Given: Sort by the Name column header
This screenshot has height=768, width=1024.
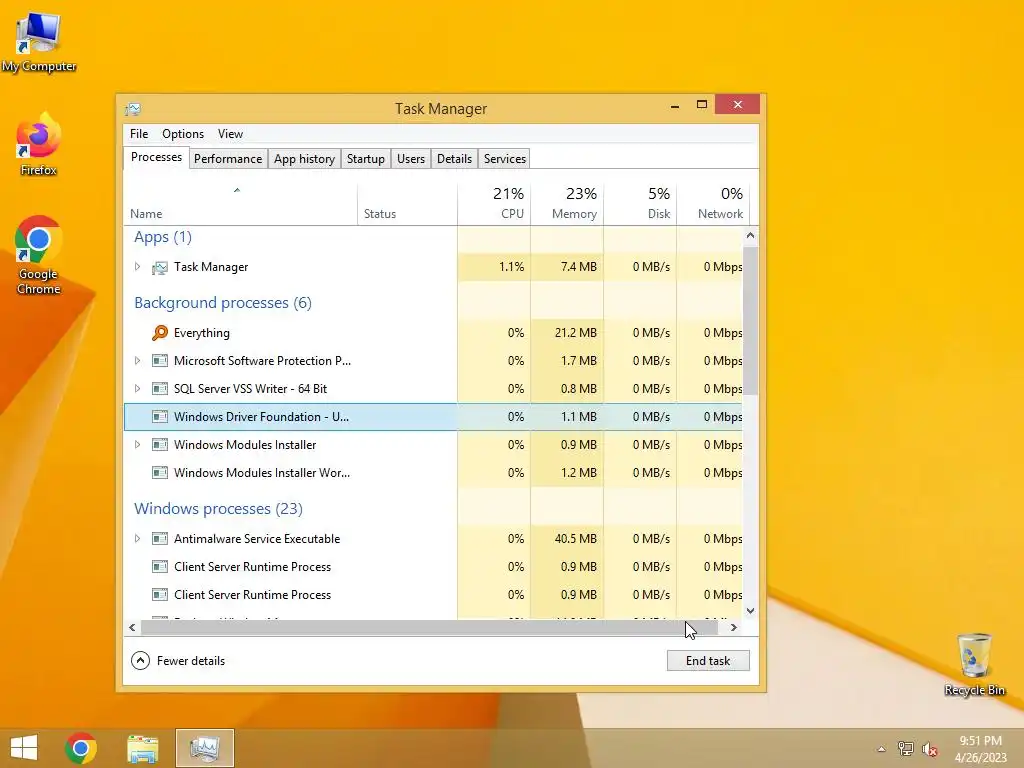Looking at the screenshot, I should coord(240,204).
